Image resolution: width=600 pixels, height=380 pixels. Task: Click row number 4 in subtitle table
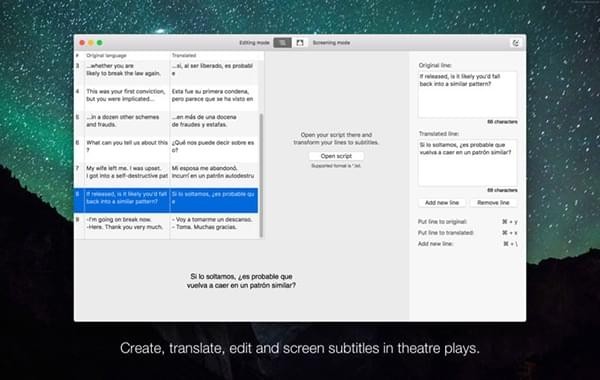click(x=78, y=91)
